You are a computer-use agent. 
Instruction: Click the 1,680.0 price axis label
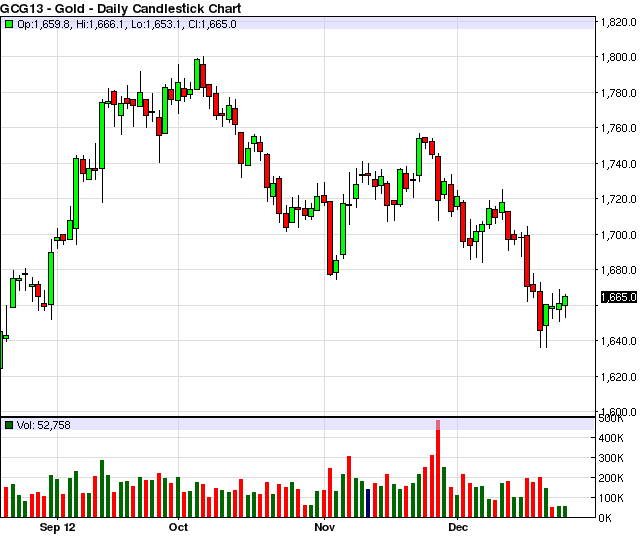tap(619, 270)
